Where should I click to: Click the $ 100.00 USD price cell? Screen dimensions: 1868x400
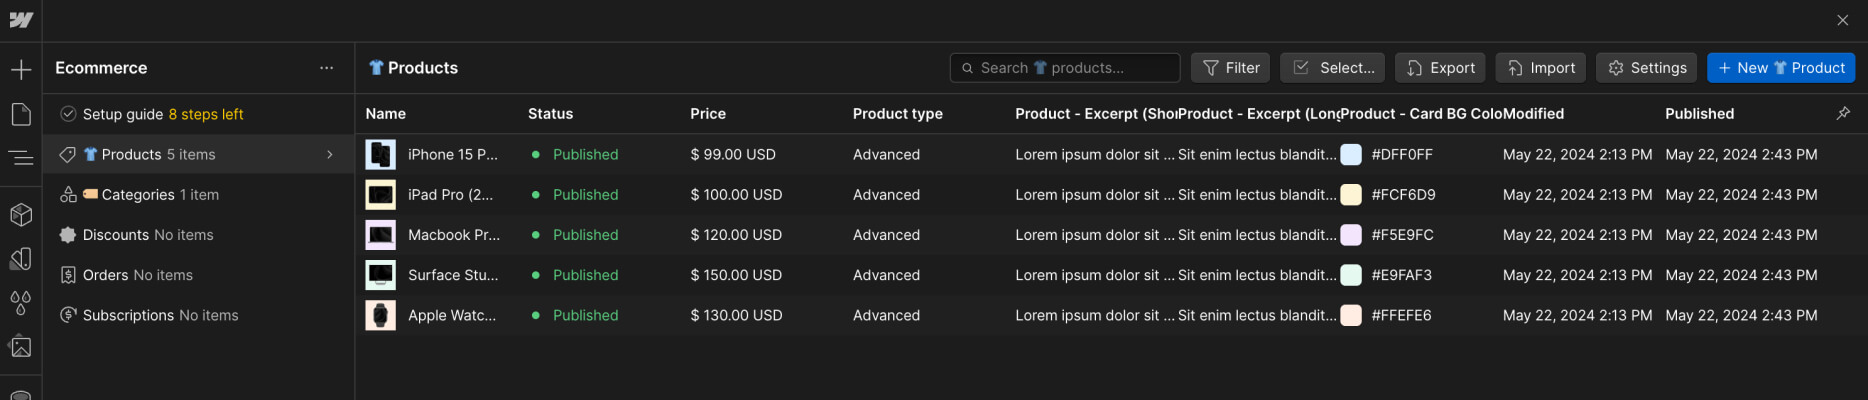click(736, 194)
